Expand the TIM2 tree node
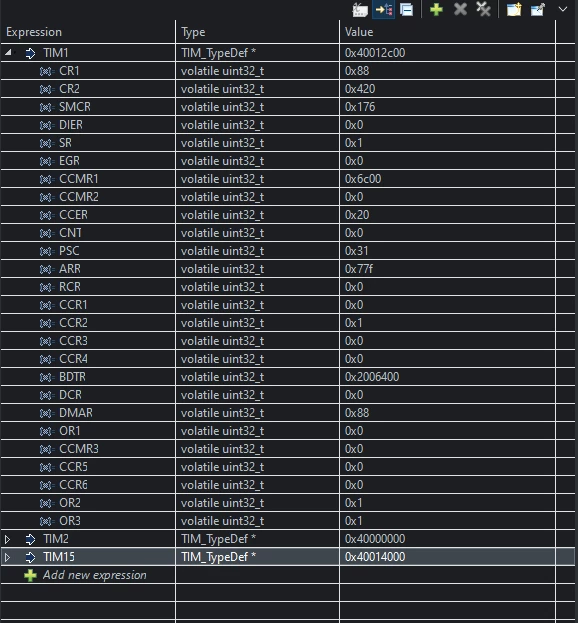The image size is (578, 623). pos(7,539)
